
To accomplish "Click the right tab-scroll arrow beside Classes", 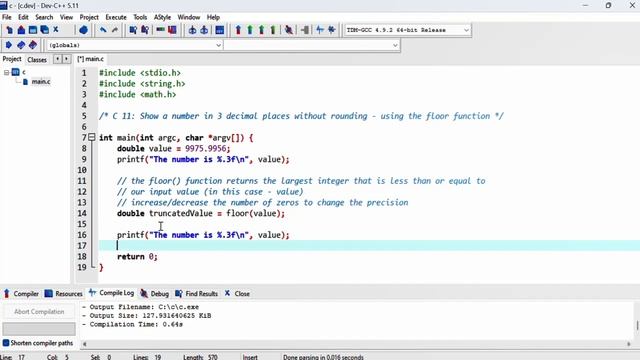I will tap(66, 59).
